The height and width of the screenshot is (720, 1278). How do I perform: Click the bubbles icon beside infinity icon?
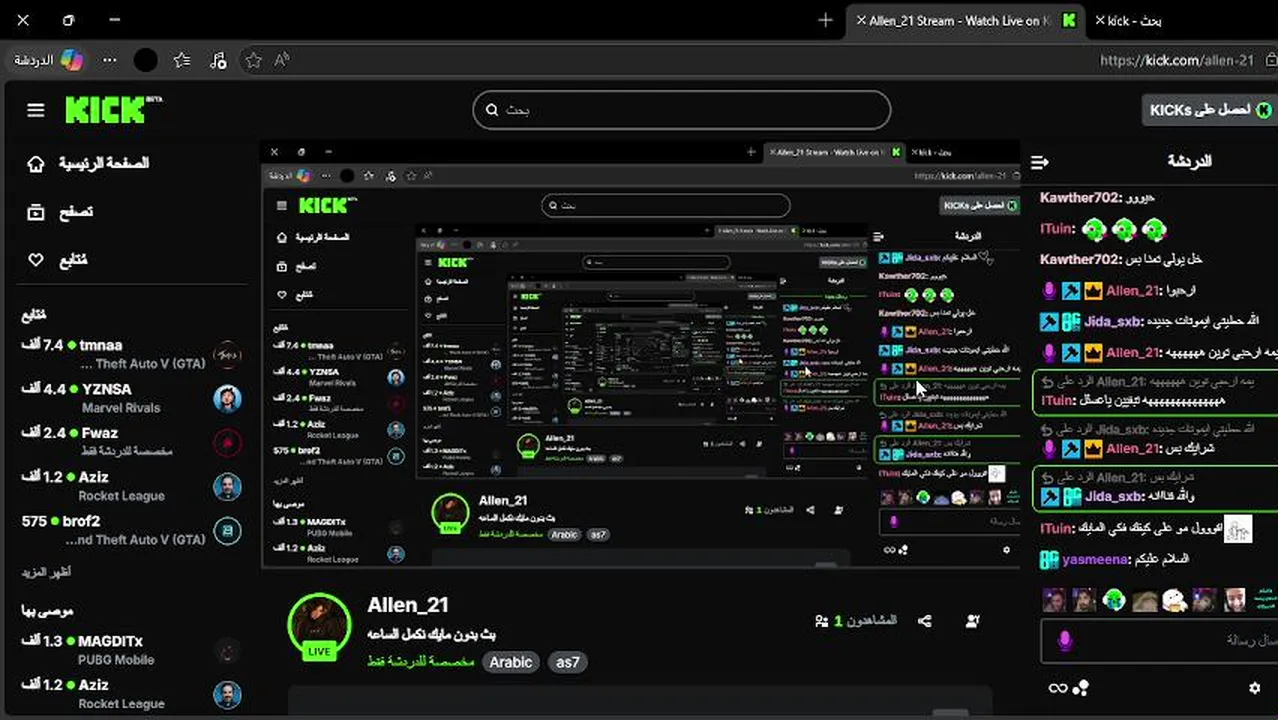pyautogui.click(x=1080, y=688)
